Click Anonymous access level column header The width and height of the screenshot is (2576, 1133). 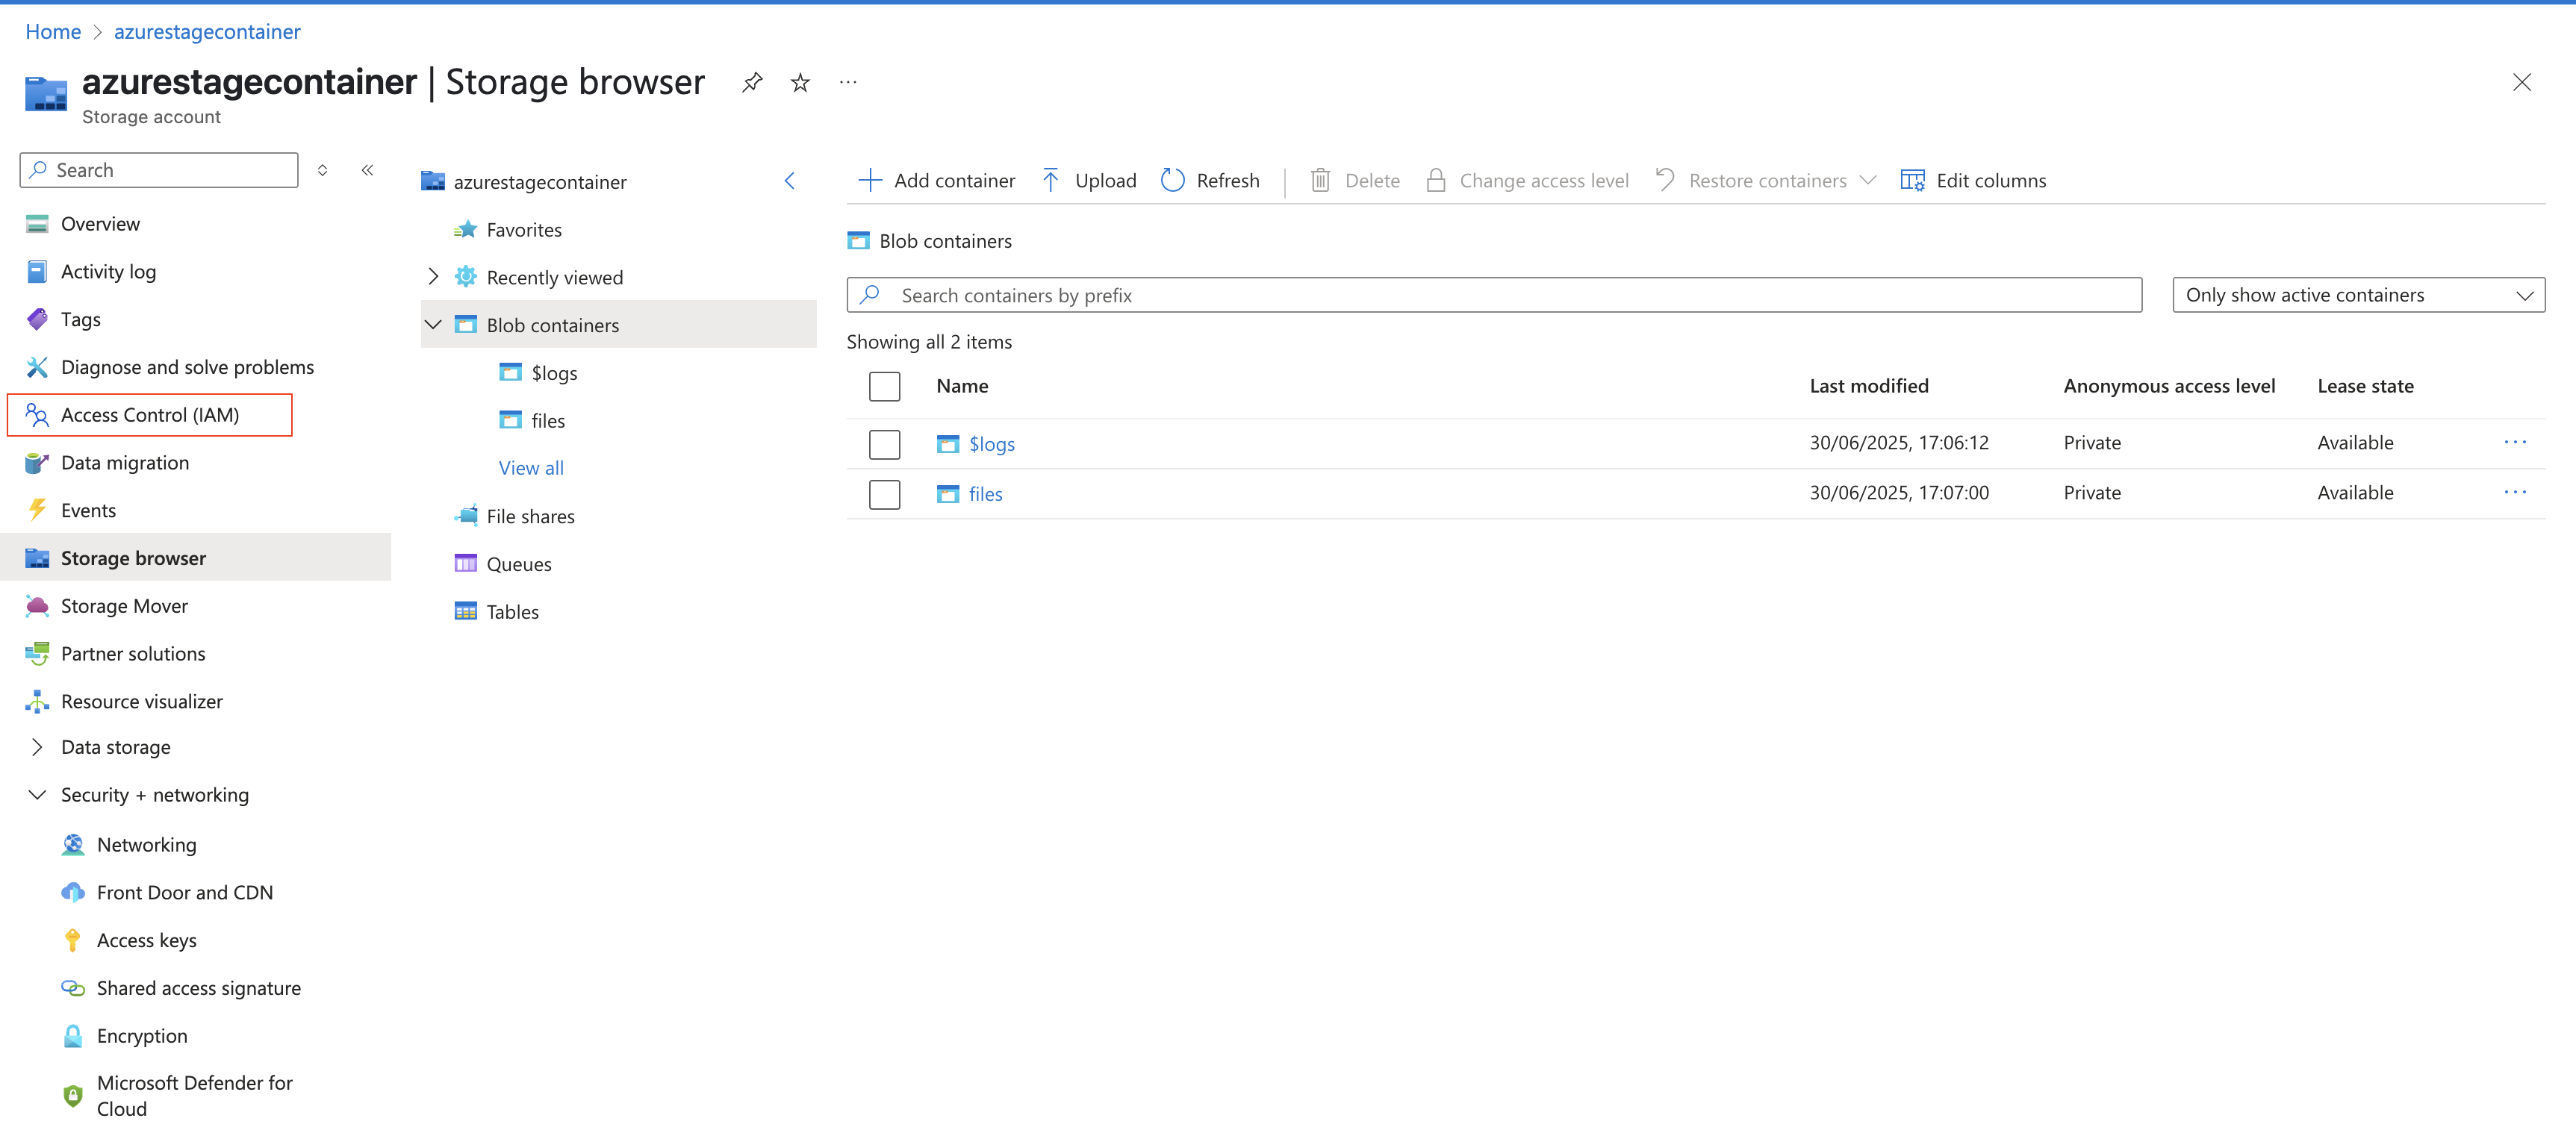click(2169, 386)
